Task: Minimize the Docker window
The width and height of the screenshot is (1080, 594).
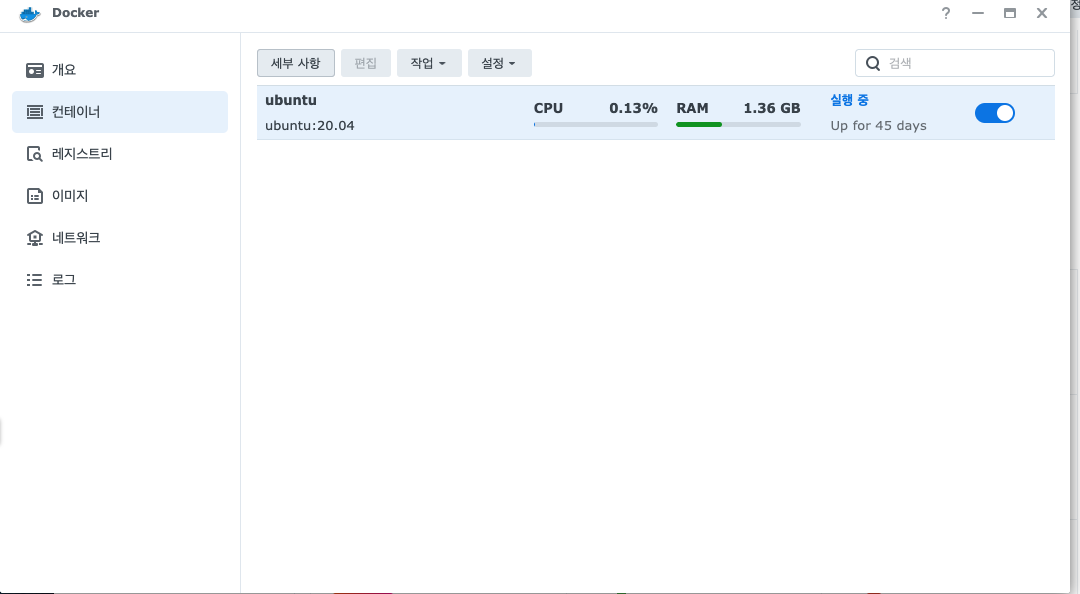Action: click(977, 13)
